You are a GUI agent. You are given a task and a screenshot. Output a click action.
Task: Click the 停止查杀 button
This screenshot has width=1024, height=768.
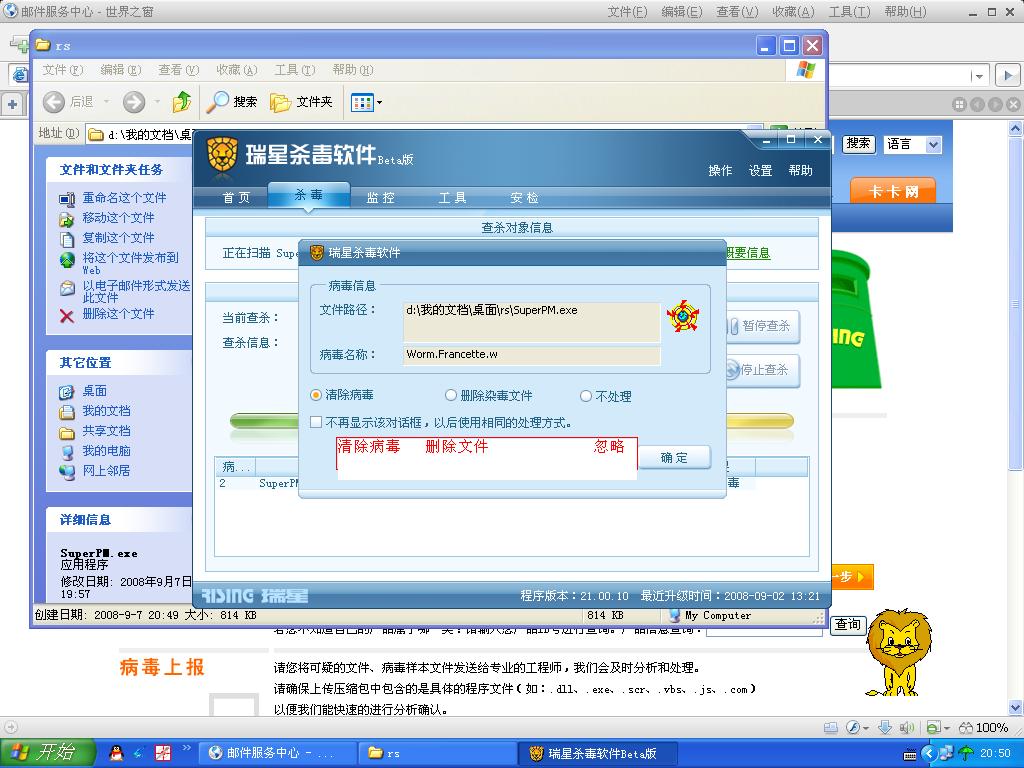click(x=763, y=370)
